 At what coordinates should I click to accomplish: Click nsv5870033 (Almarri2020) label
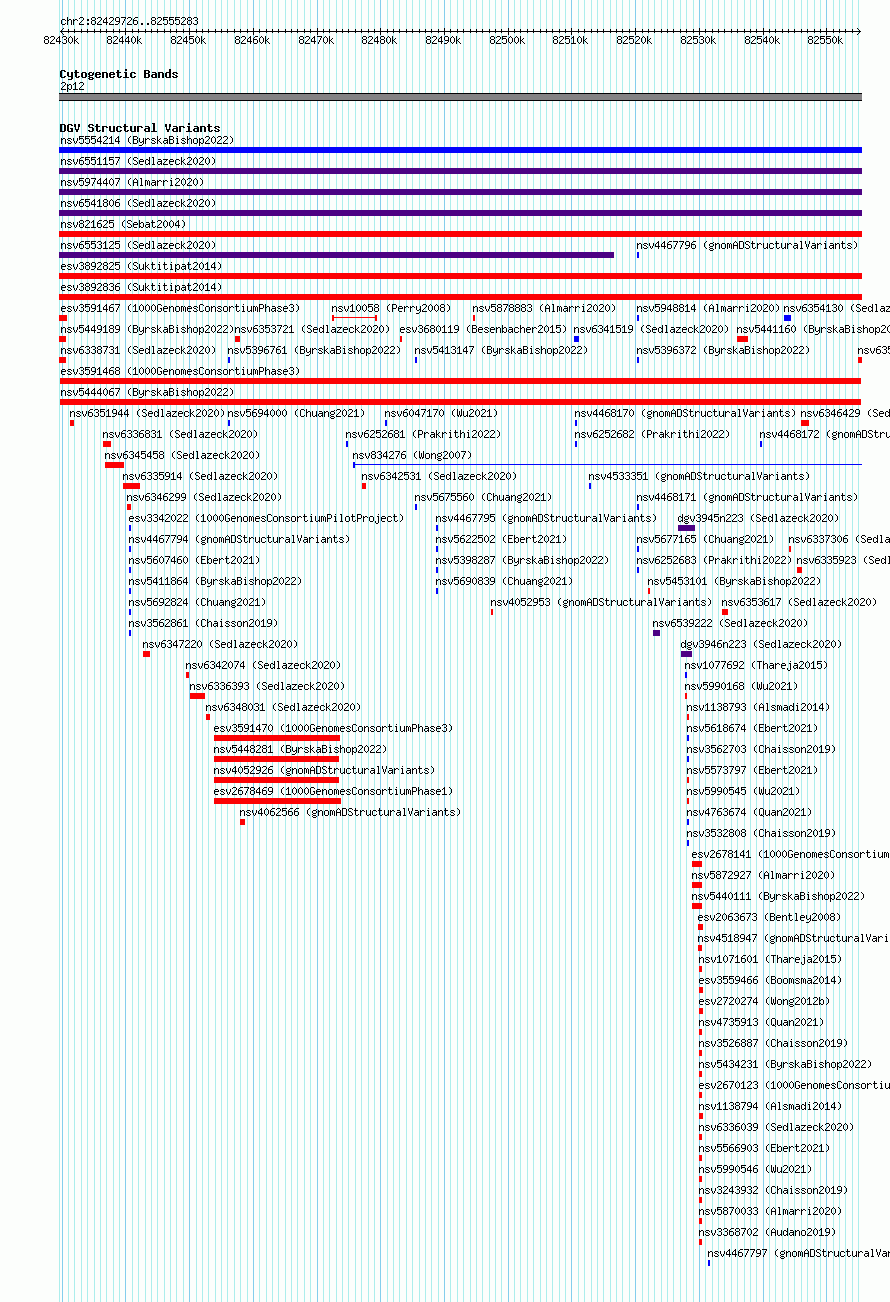(x=770, y=1212)
